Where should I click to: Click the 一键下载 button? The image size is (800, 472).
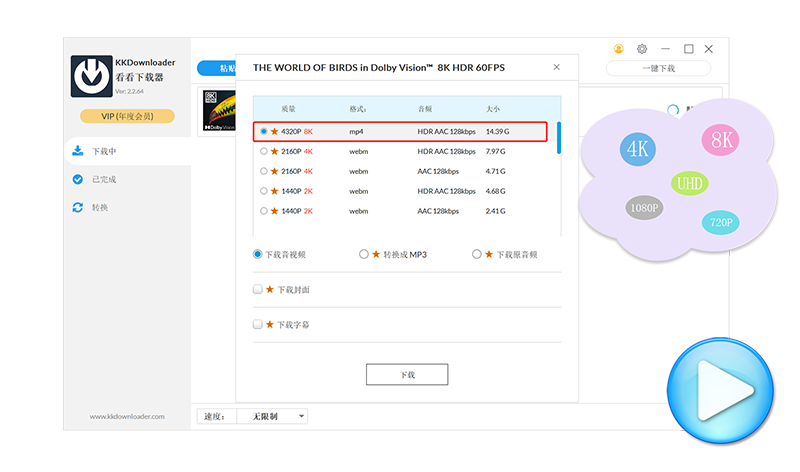pos(657,68)
